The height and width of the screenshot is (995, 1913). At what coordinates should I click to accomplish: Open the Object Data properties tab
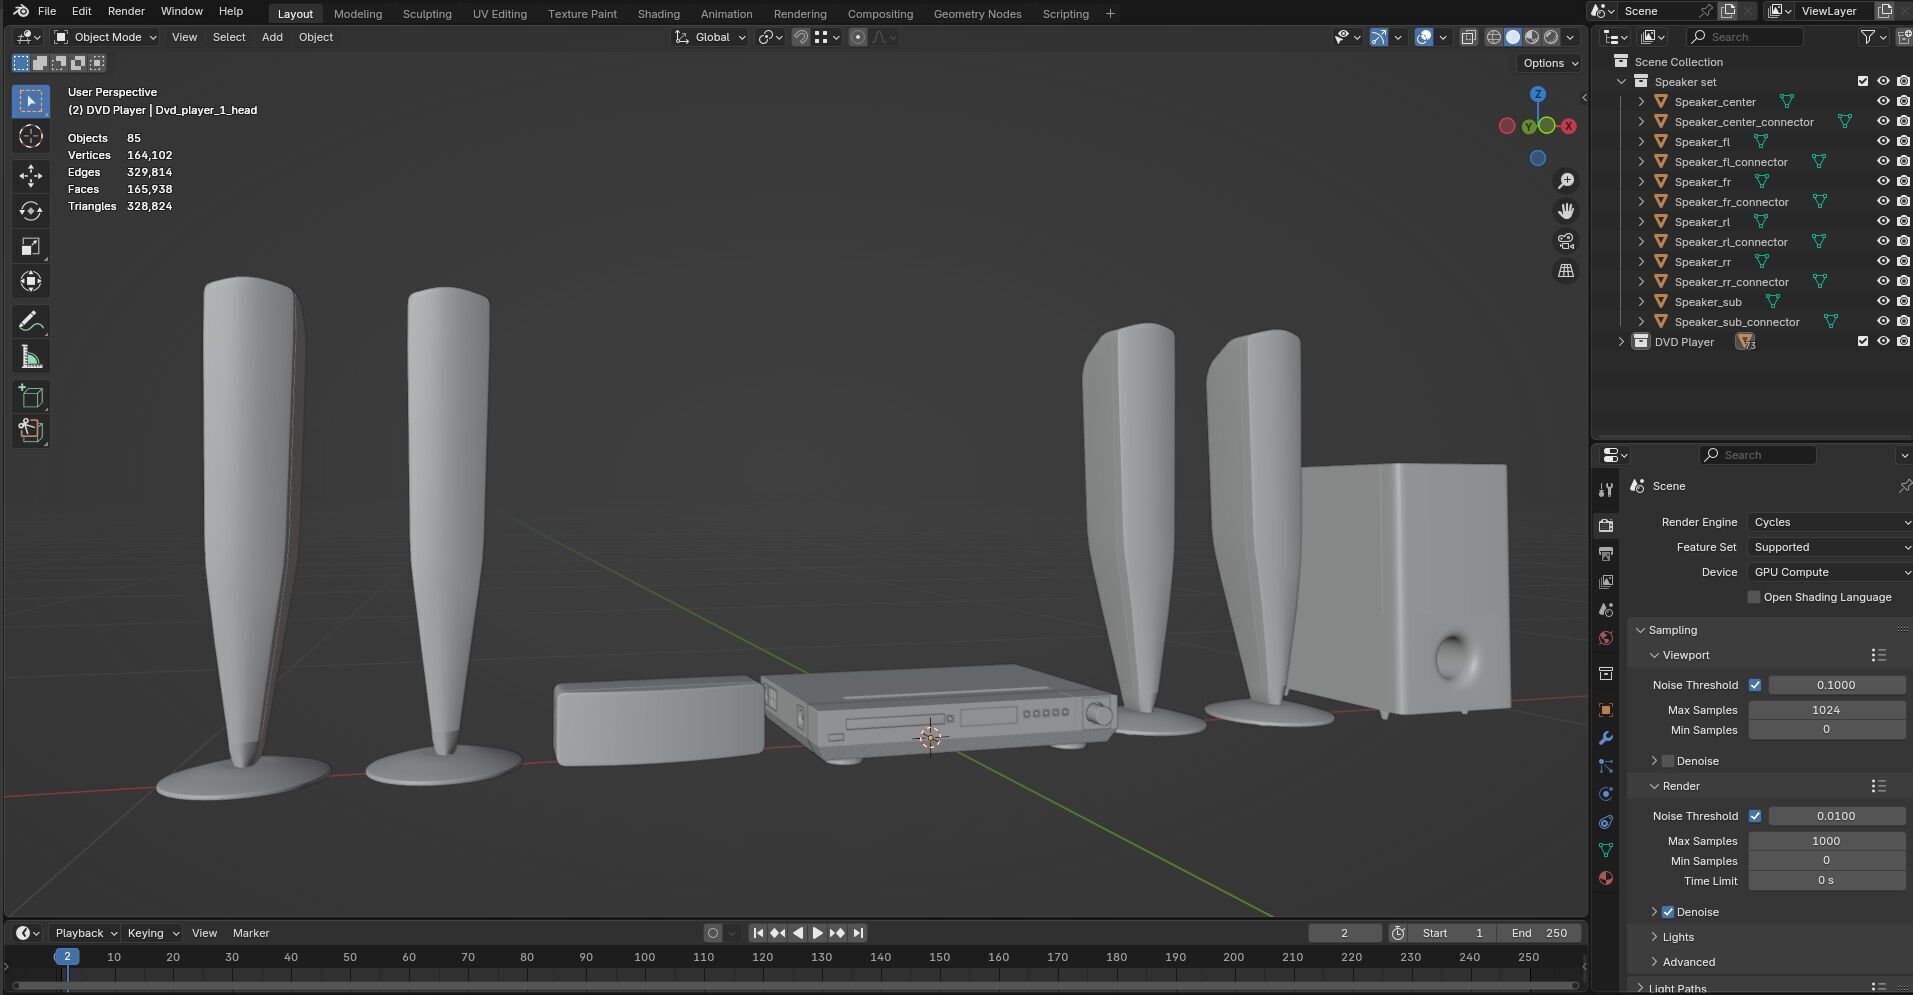point(1606,850)
